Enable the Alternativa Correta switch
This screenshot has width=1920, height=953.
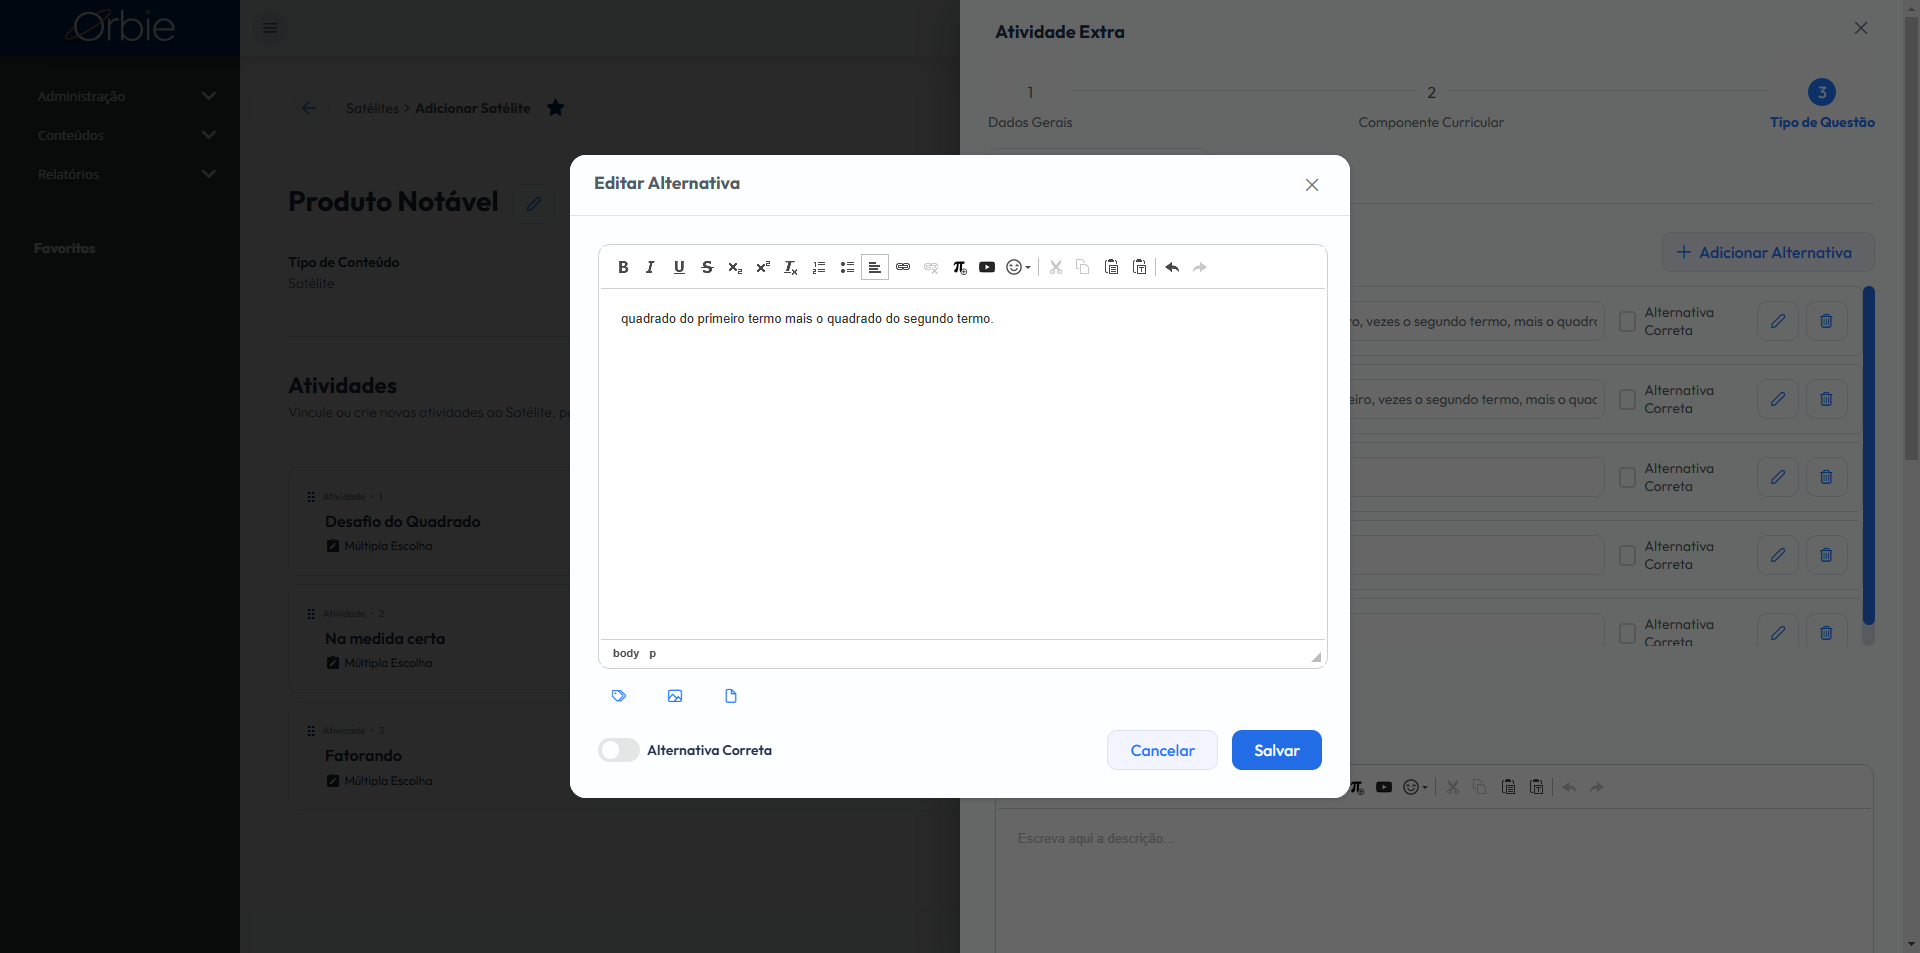[x=619, y=750]
